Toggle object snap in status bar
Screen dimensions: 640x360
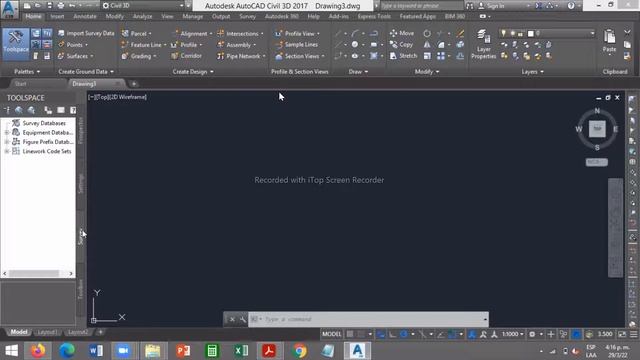click(x=452, y=334)
